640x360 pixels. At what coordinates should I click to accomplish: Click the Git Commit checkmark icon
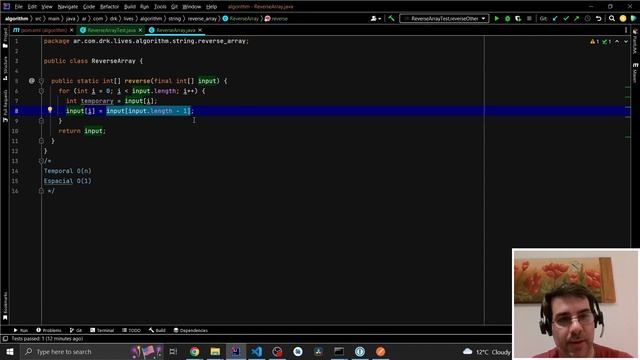tap(566, 18)
